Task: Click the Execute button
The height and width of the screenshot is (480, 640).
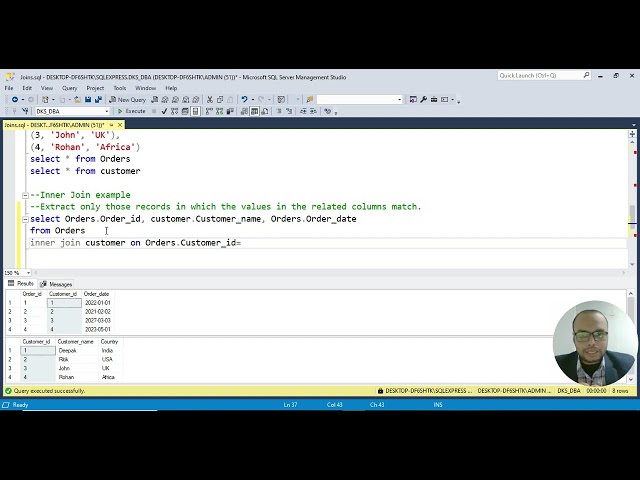Action: coord(131,111)
